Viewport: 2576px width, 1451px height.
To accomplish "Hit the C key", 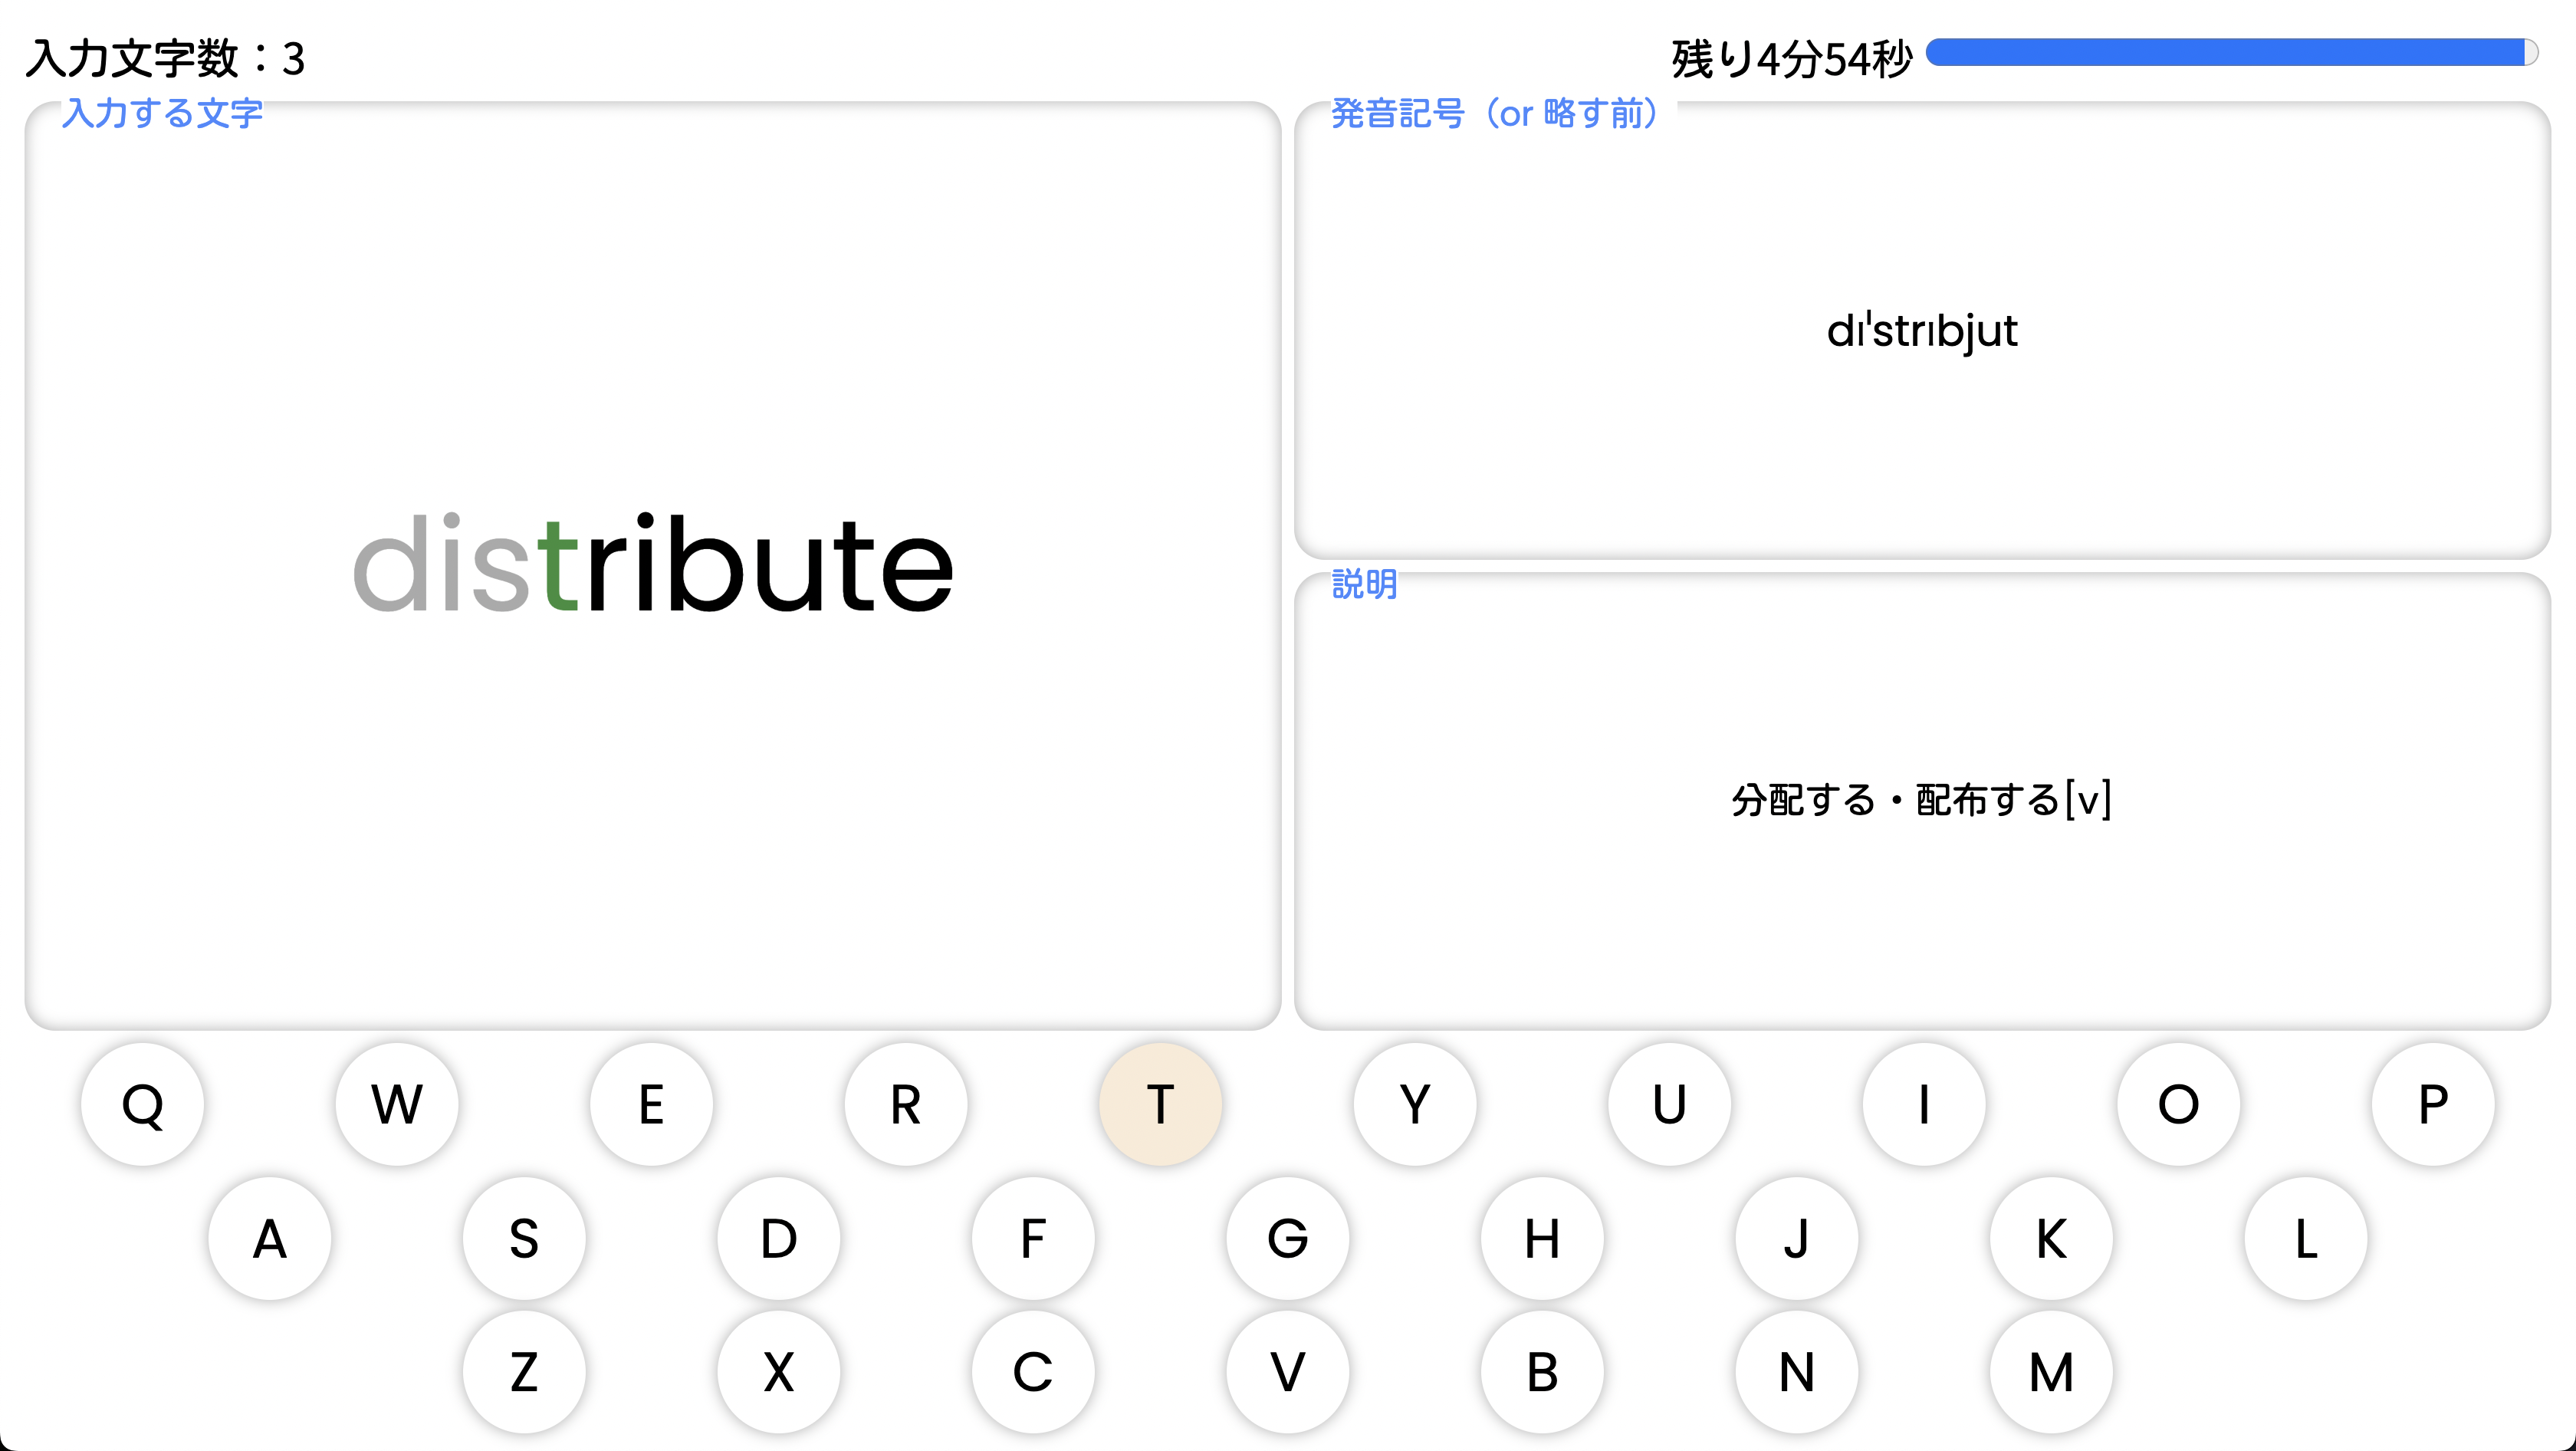I will click(1033, 1372).
